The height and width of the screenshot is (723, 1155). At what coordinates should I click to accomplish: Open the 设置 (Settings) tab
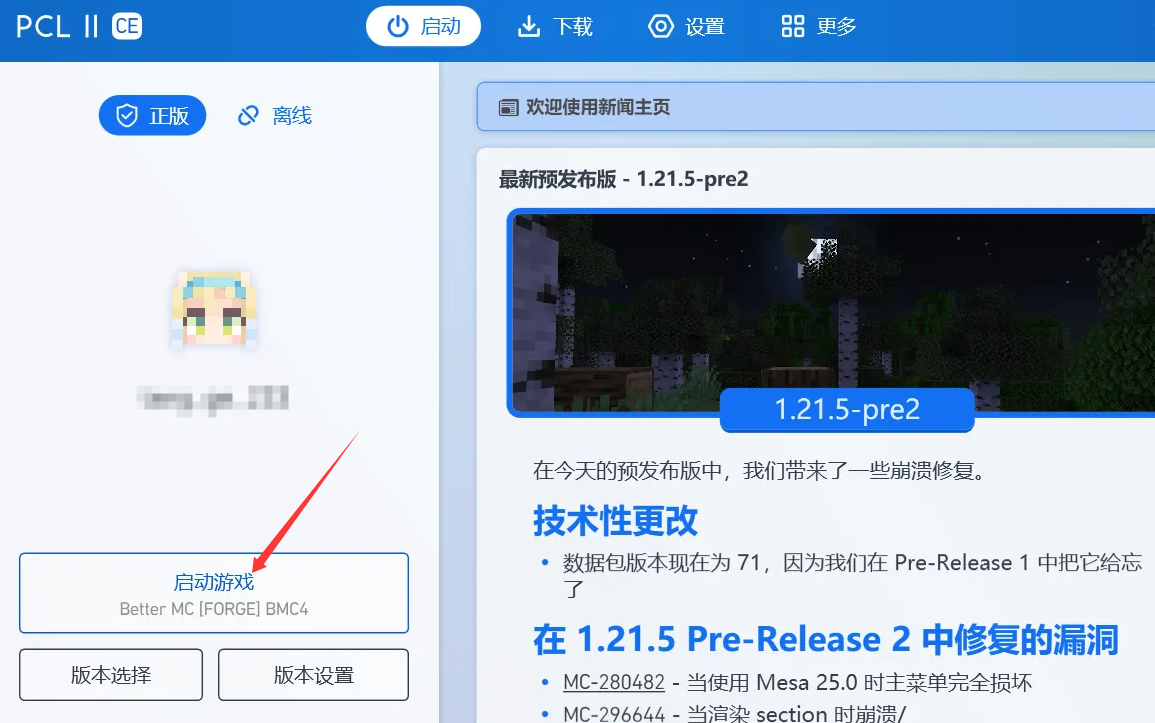point(687,27)
